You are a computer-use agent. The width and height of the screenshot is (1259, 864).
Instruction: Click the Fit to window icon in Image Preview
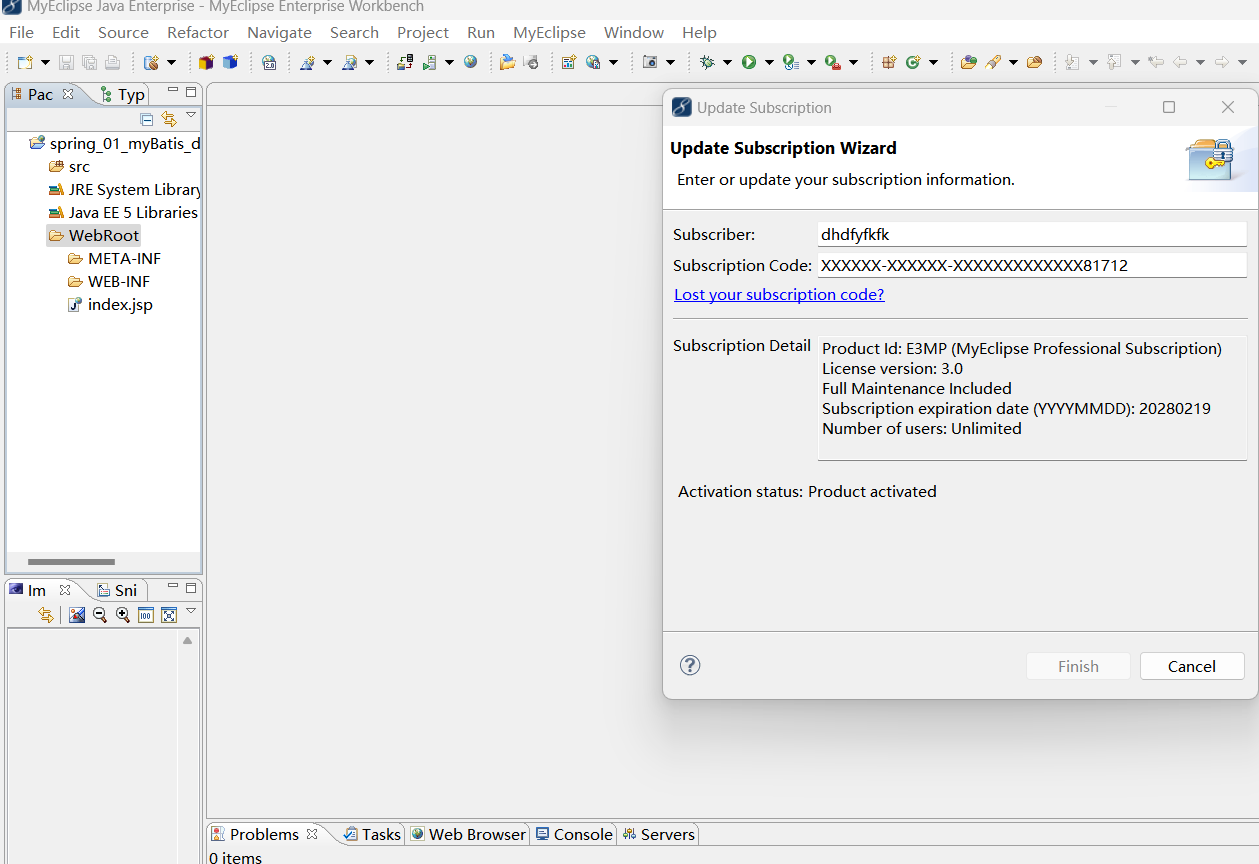169,615
